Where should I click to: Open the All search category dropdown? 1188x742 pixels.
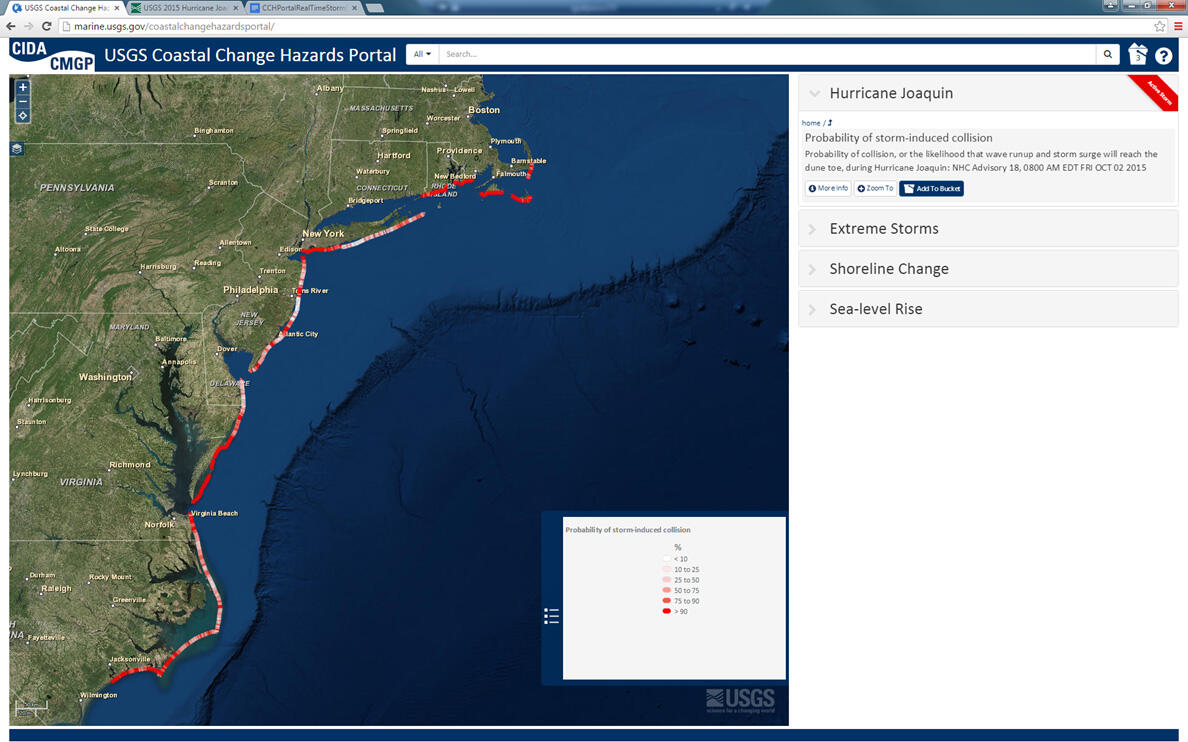pyautogui.click(x=422, y=54)
